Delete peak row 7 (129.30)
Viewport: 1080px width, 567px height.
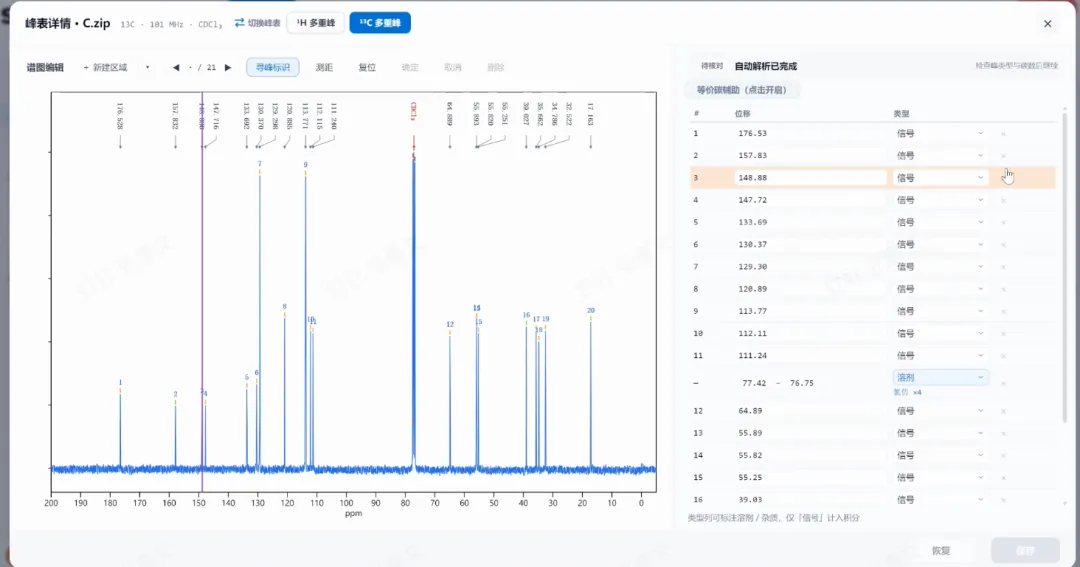(1004, 267)
